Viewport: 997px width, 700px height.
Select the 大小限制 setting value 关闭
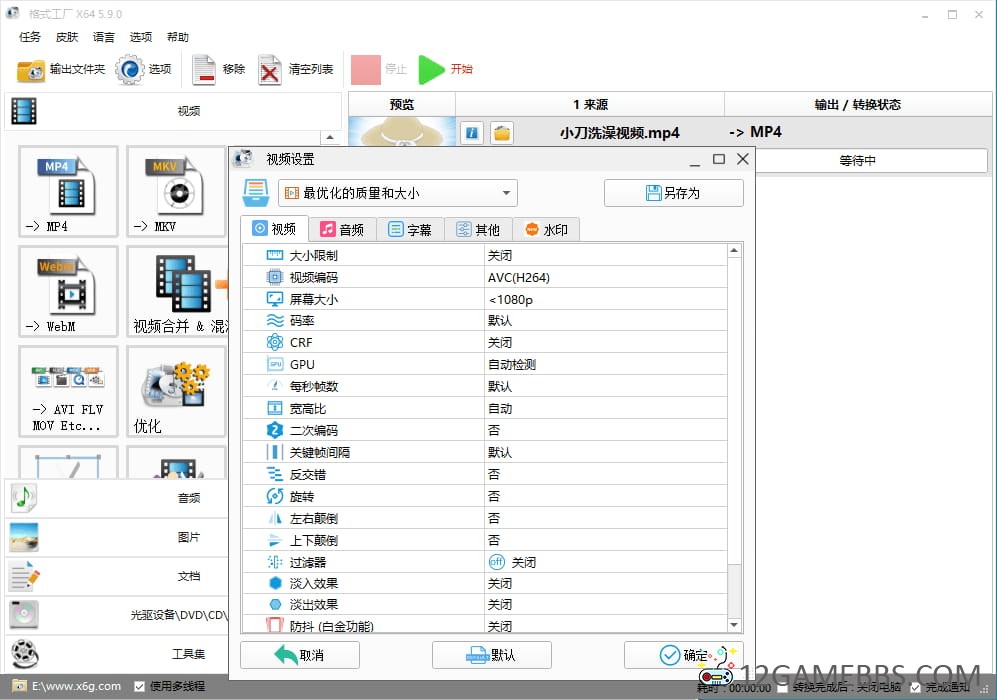[x=606, y=255]
